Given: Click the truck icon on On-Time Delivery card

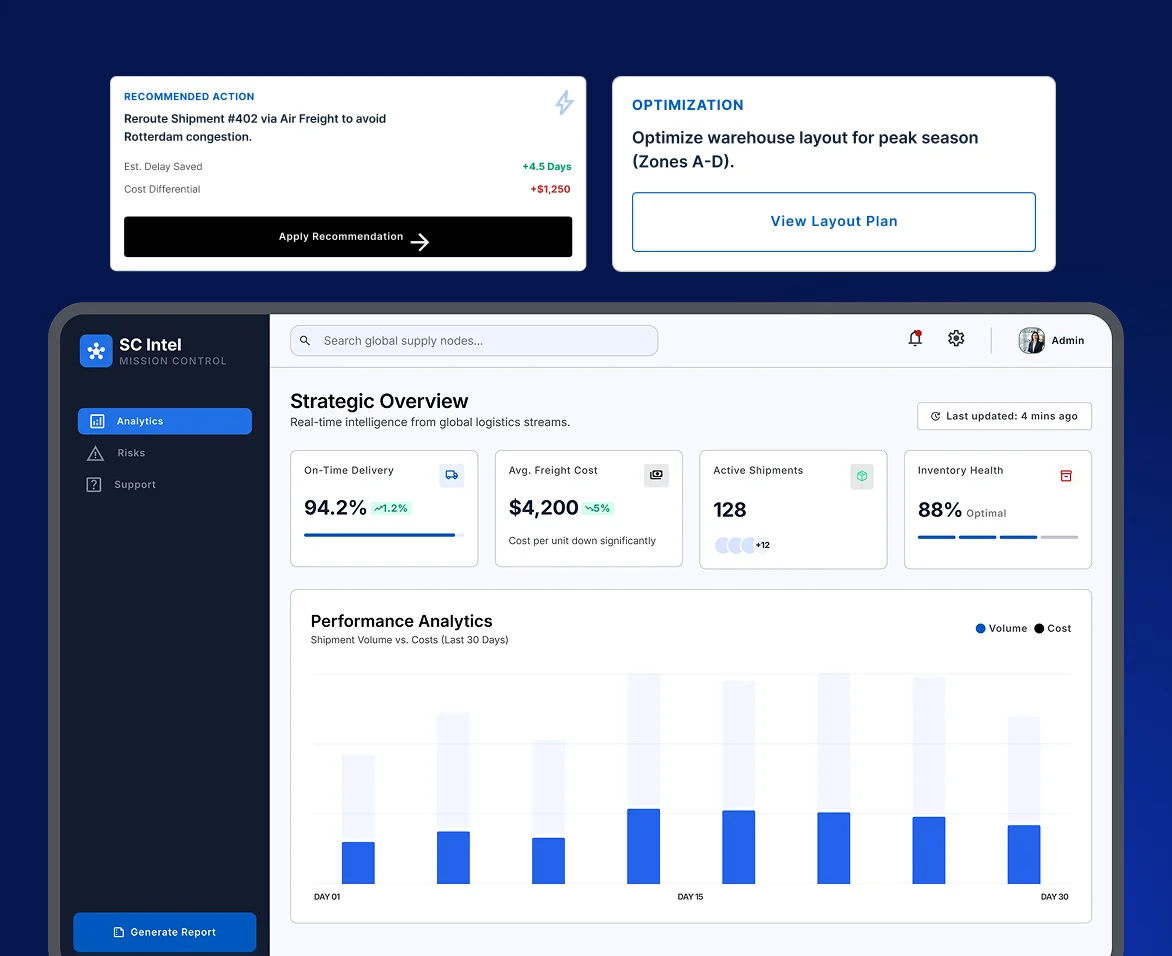Looking at the screenshot, I should click(451, 475).
